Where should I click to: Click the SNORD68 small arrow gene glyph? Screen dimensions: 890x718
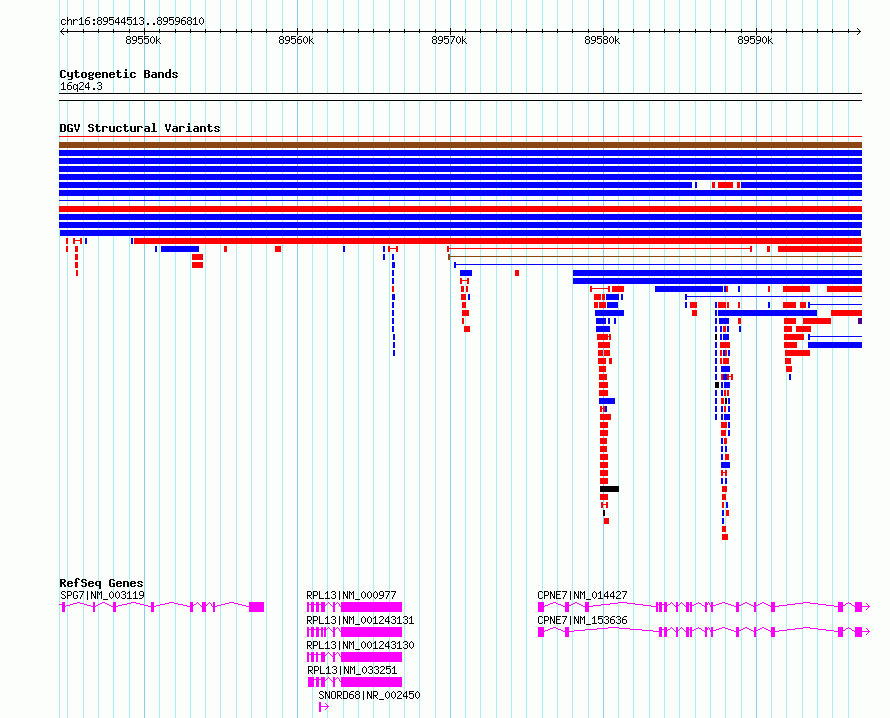click(324, 707)
